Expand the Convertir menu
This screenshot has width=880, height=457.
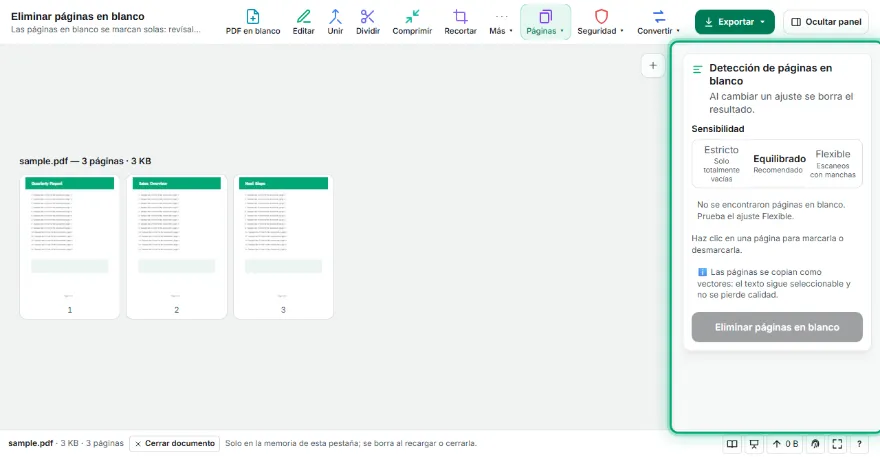[658, 22]
